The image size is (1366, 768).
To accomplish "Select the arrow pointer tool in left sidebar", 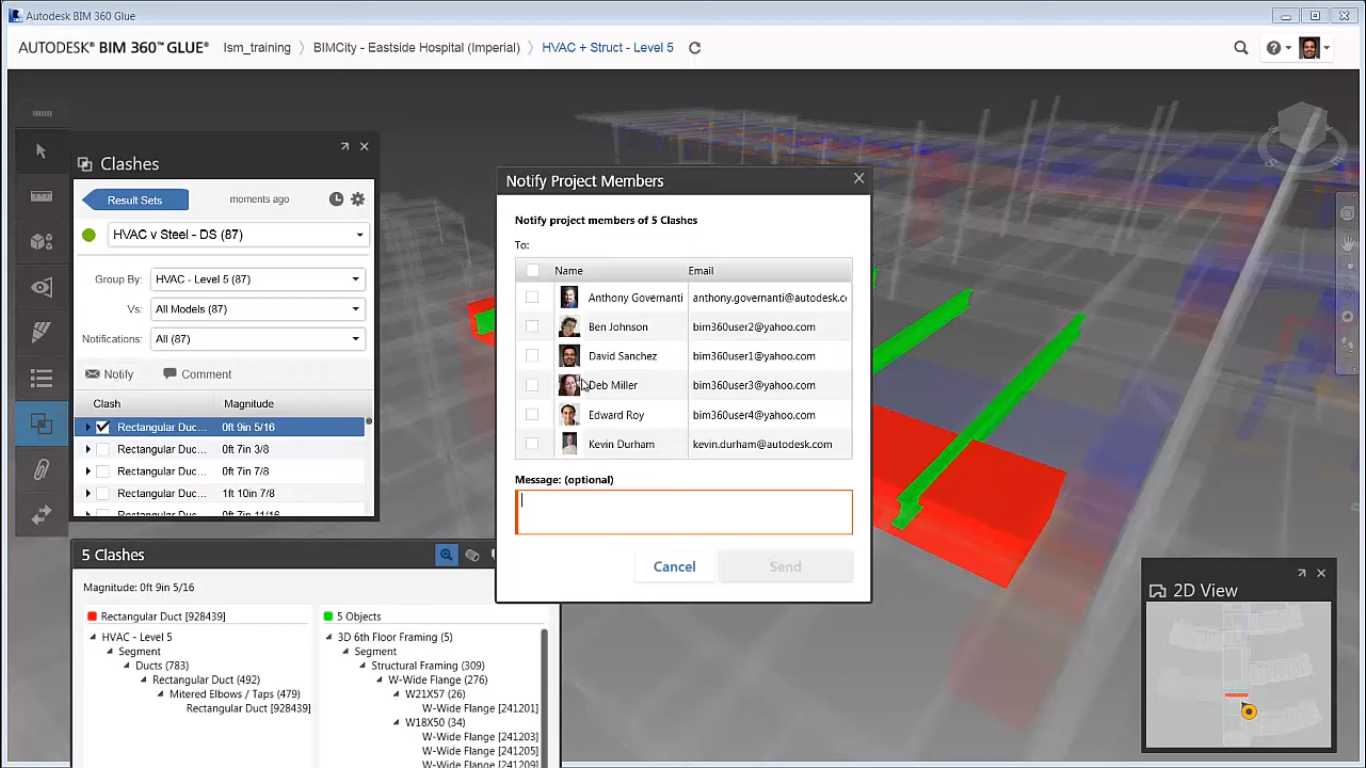I will 41,151.
